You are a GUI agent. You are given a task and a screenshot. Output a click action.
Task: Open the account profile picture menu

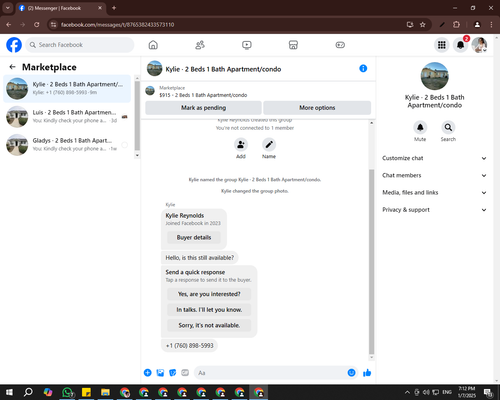[x=479, y=45]
